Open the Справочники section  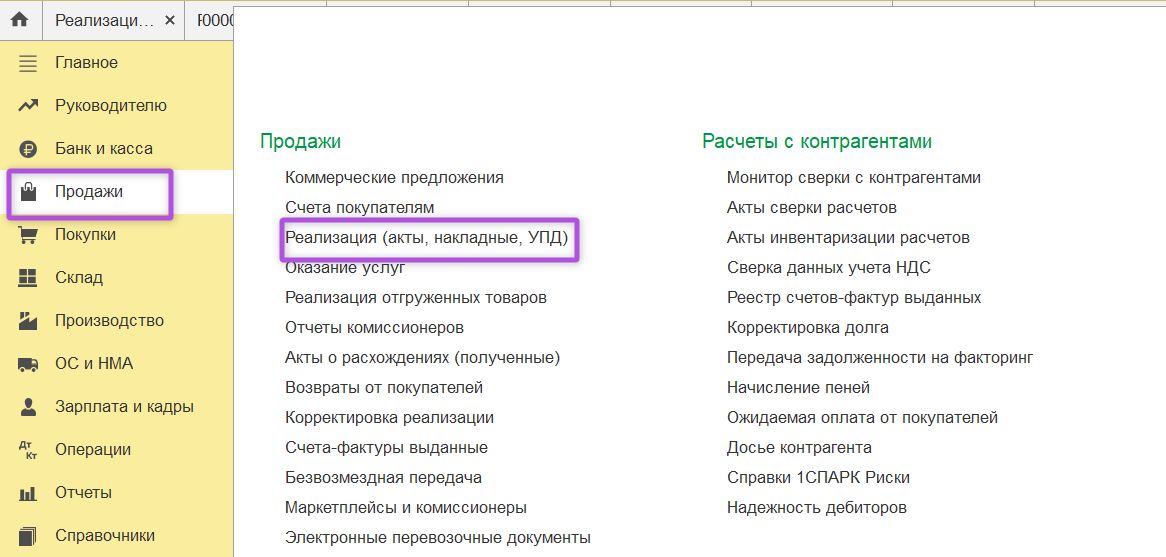(x=105, y=536)
